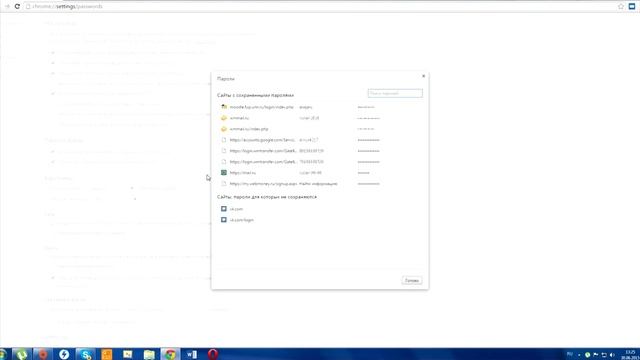Click the masked password of google account row
Viewport: 640px width, 360px height.
tap(368, 140)
